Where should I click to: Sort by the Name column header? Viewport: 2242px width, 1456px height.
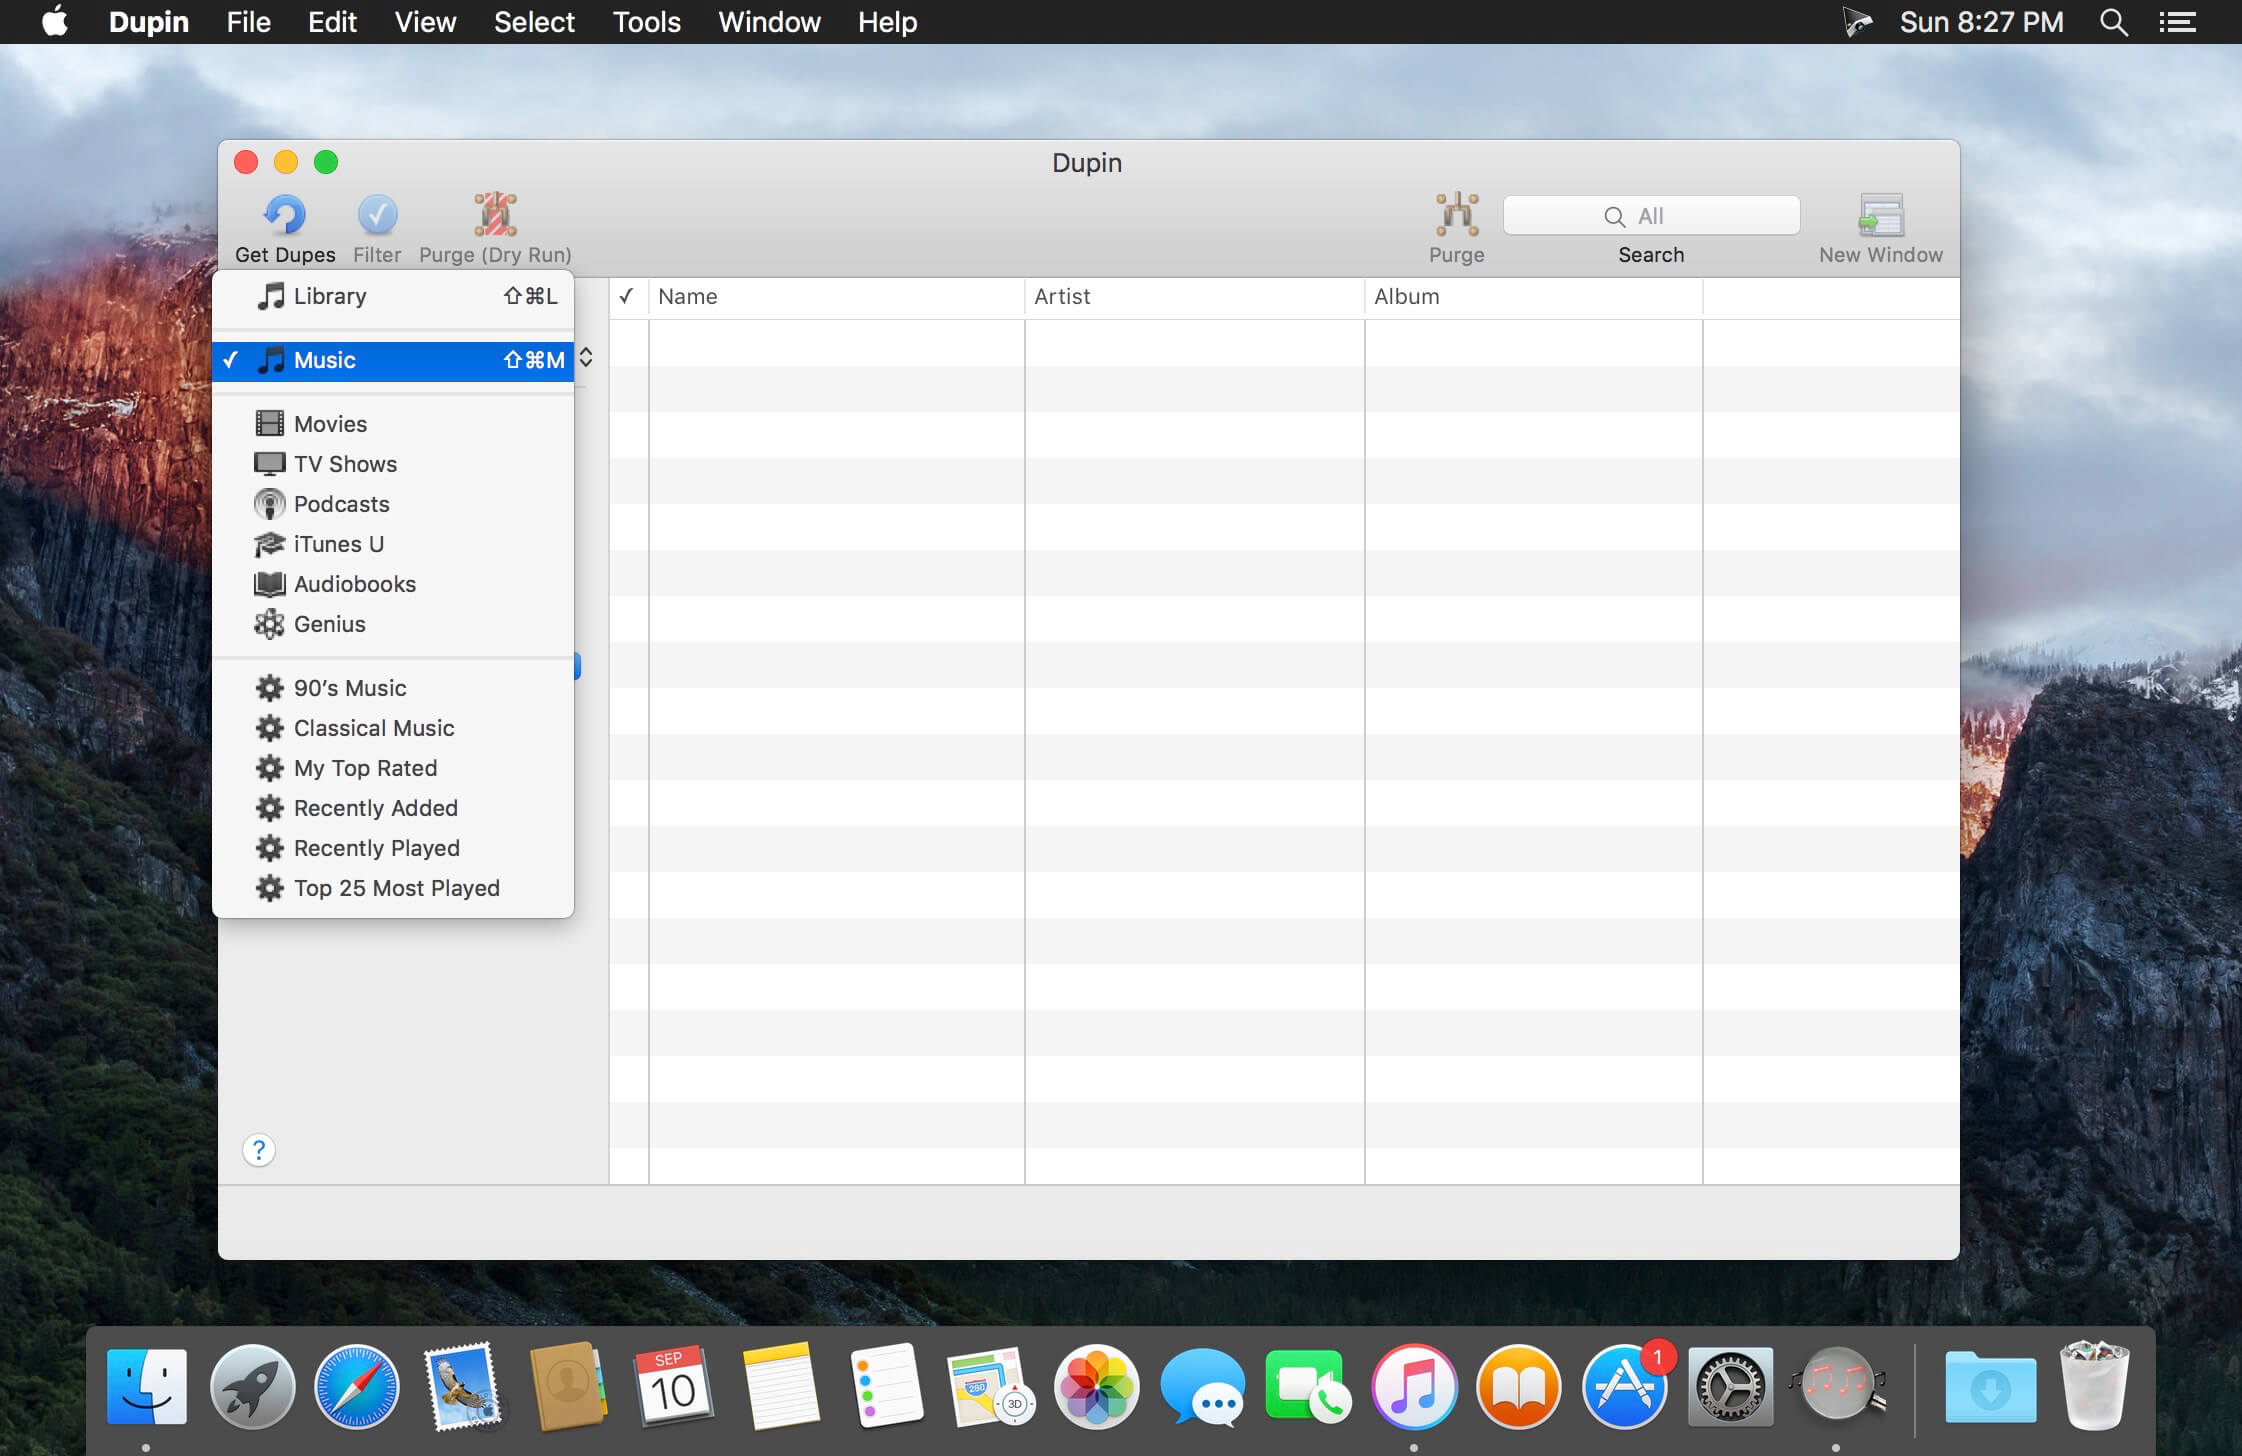836,297
